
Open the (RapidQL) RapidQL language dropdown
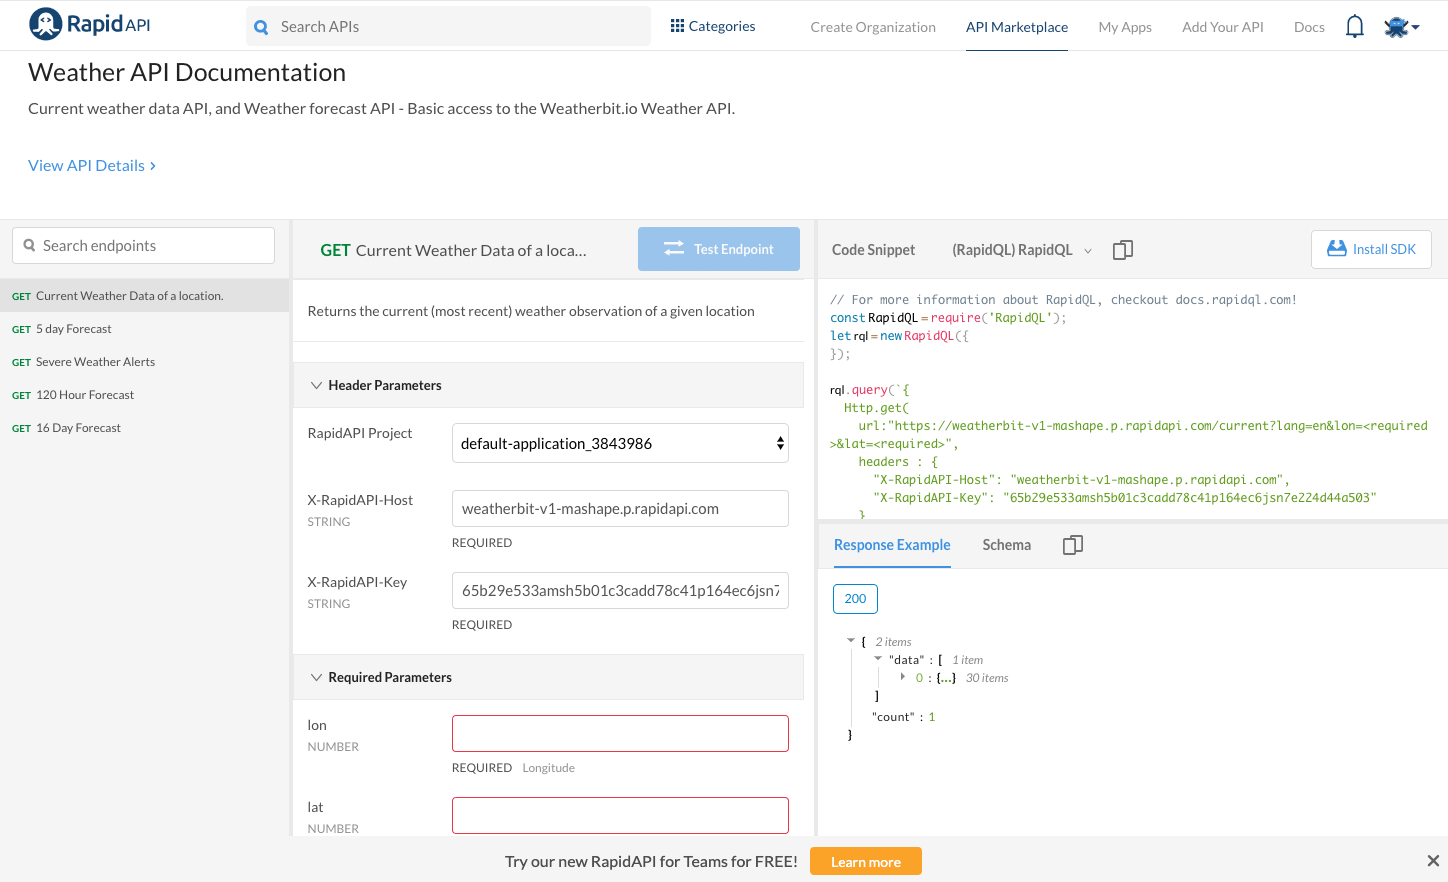point(1020,250)
